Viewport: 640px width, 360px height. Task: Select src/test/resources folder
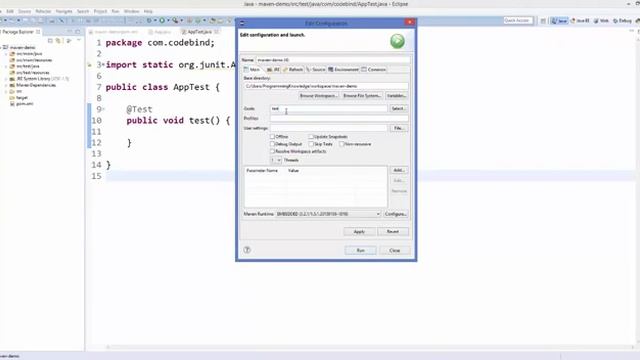[x=33, y=73]
